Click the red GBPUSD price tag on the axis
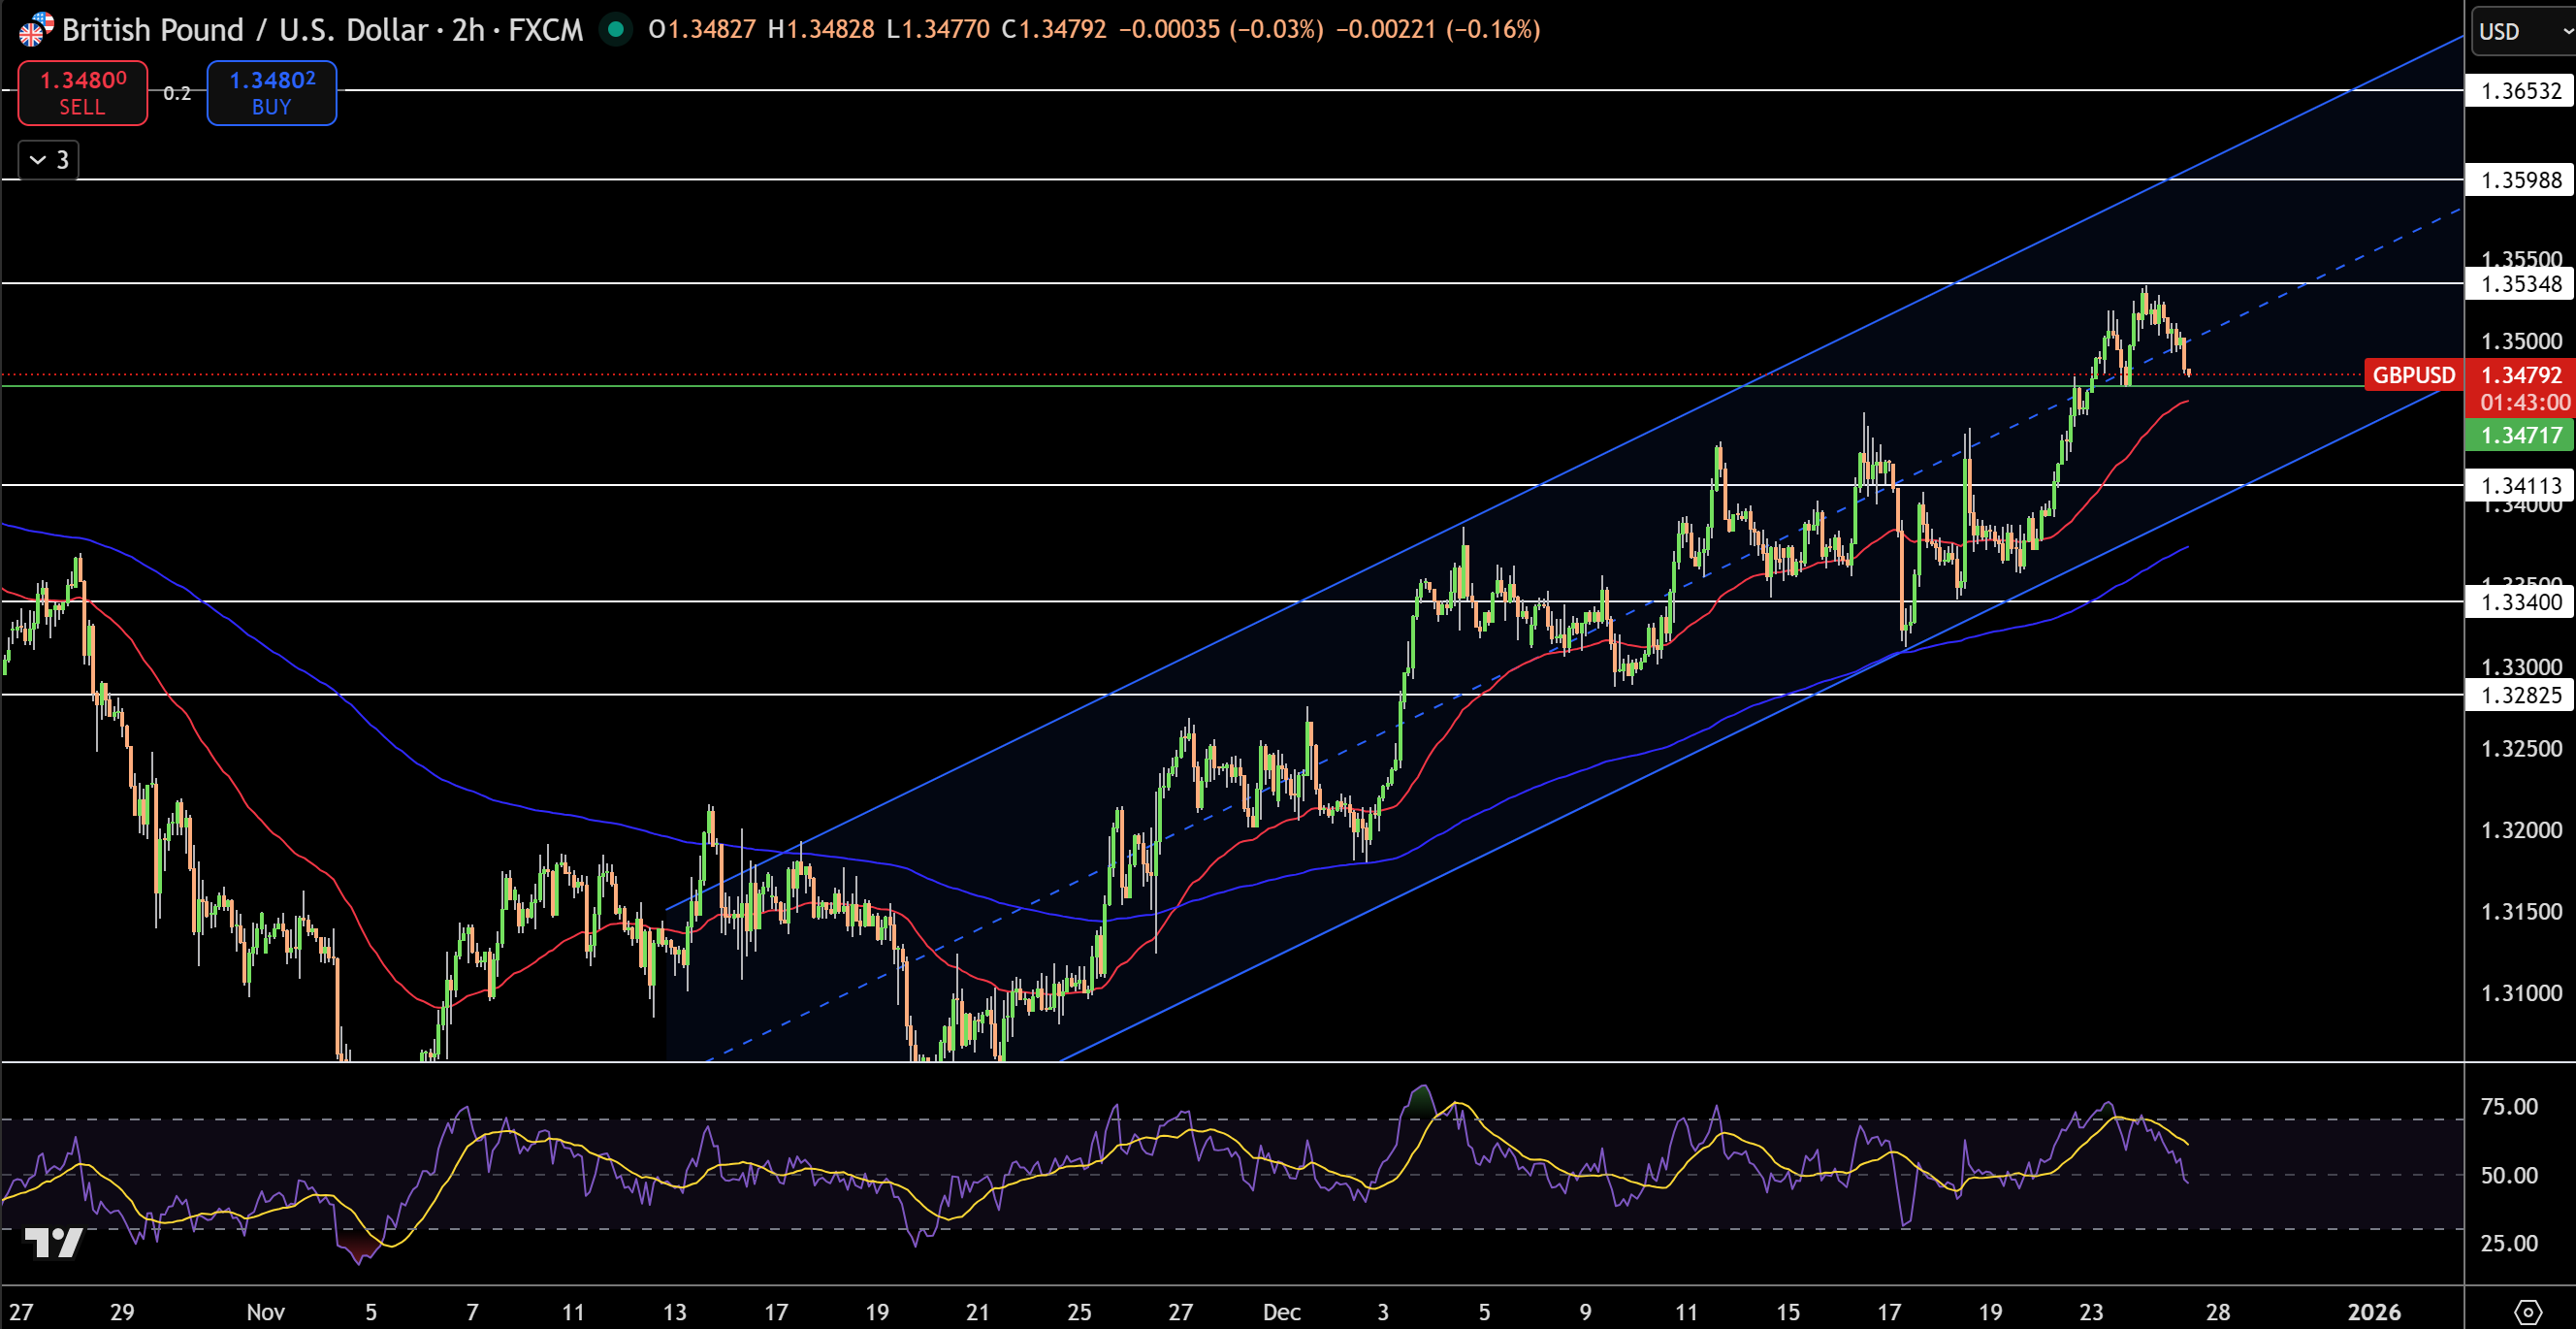 click(2416, 375)
